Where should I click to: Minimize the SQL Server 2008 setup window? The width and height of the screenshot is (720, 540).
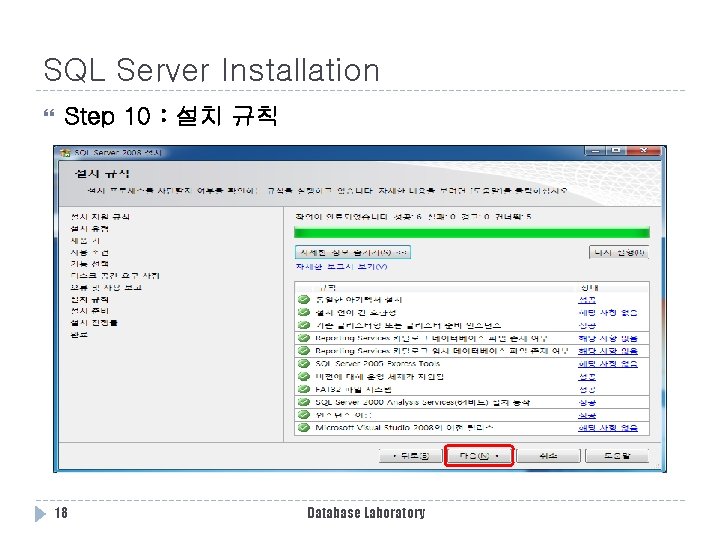coord(595,151)
